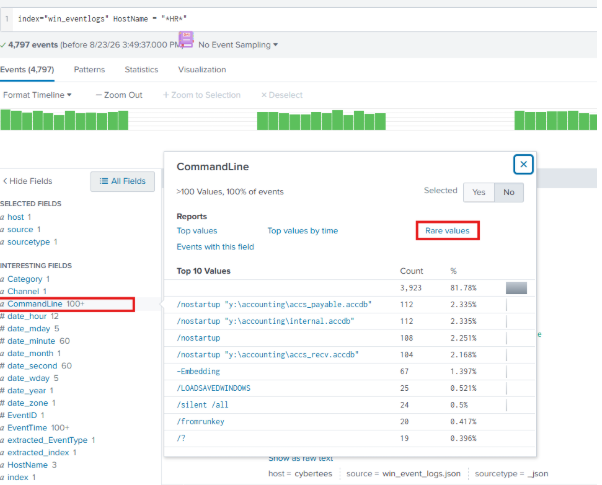Open the date_minute field
602x485 pixels.
[x=31, y=341]
